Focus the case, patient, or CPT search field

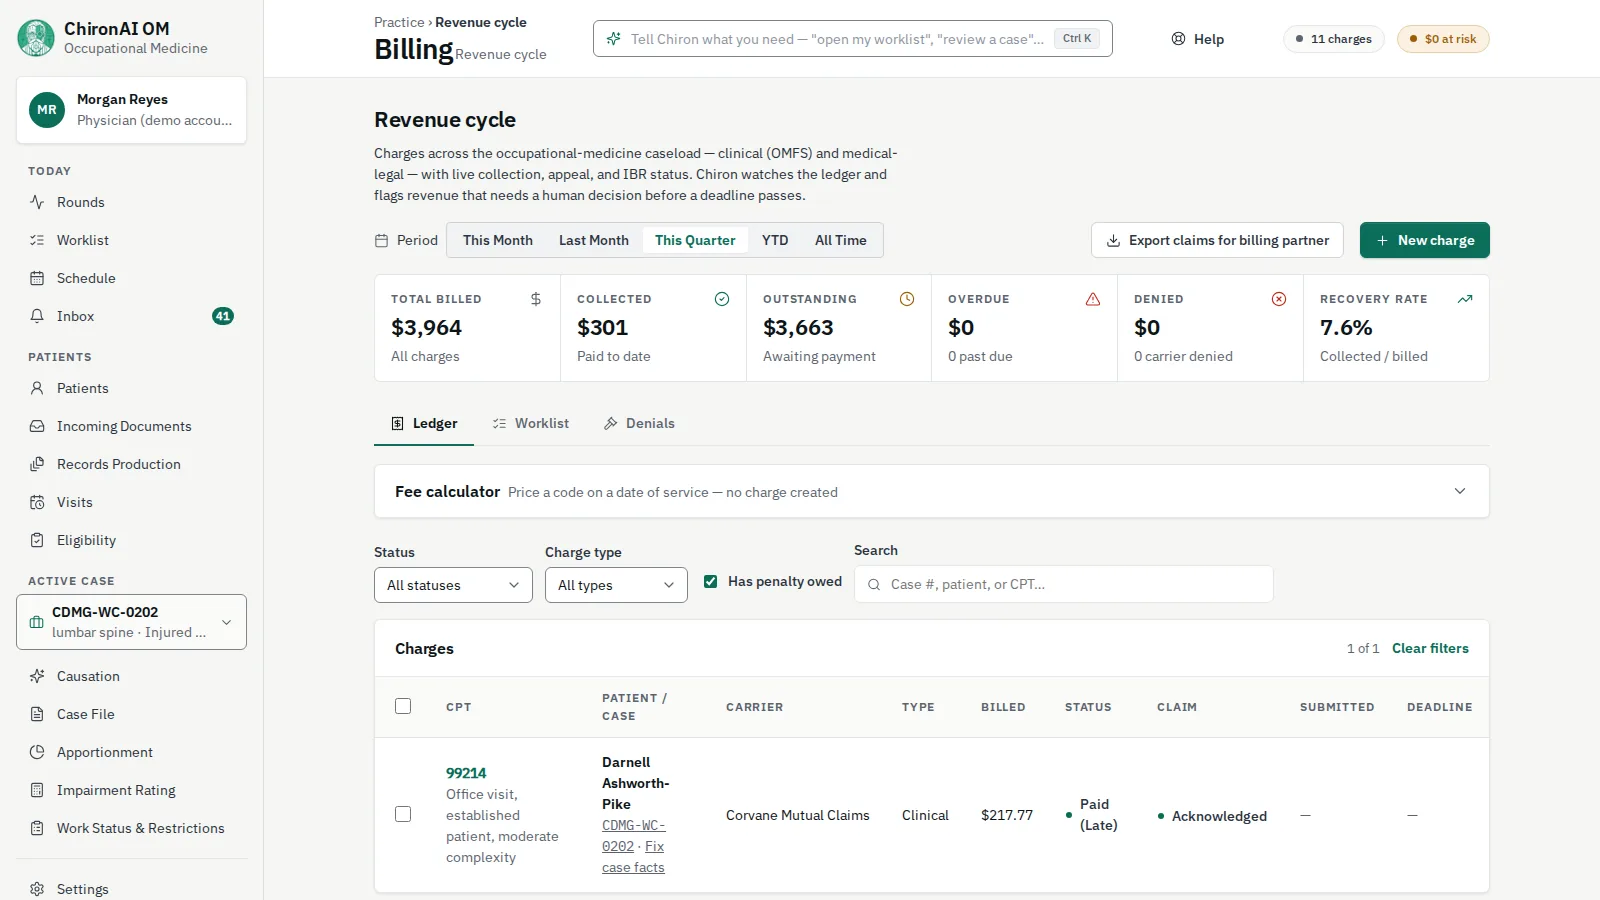[x=1064, y=584]
